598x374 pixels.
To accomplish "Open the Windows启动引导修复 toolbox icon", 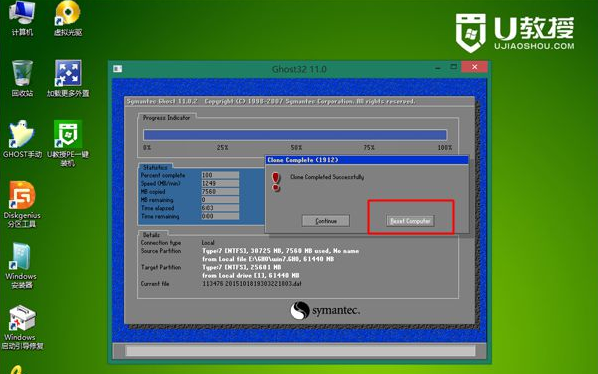I will coord(22,327).
